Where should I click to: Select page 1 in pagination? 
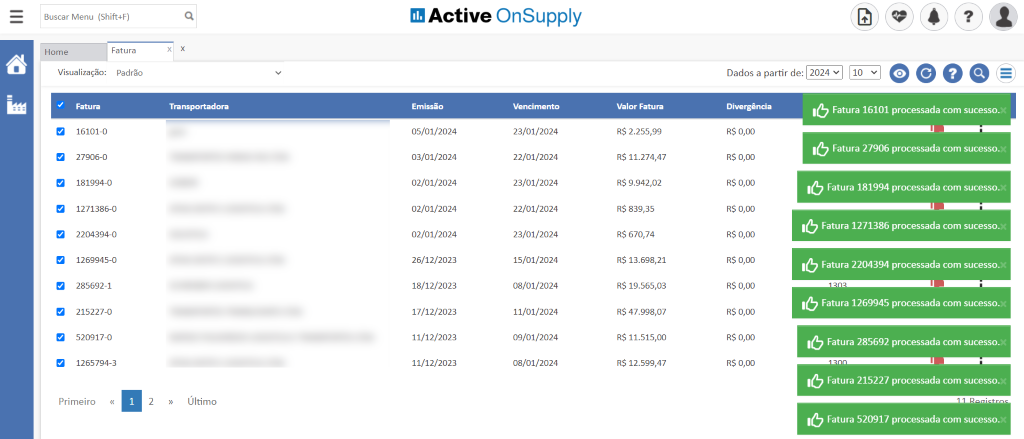pyautogui.click(x=131, y=402)
